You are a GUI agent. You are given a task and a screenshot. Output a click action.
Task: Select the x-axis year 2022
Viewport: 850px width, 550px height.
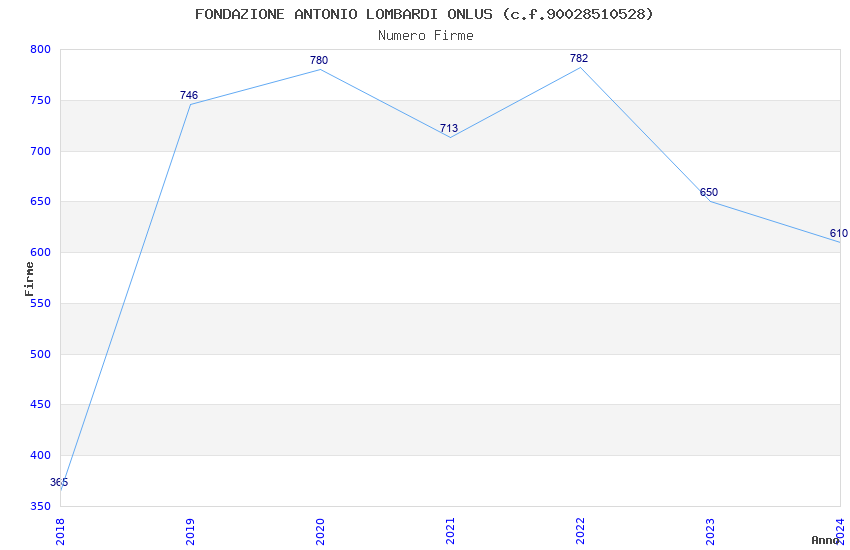tap(581, 532)
